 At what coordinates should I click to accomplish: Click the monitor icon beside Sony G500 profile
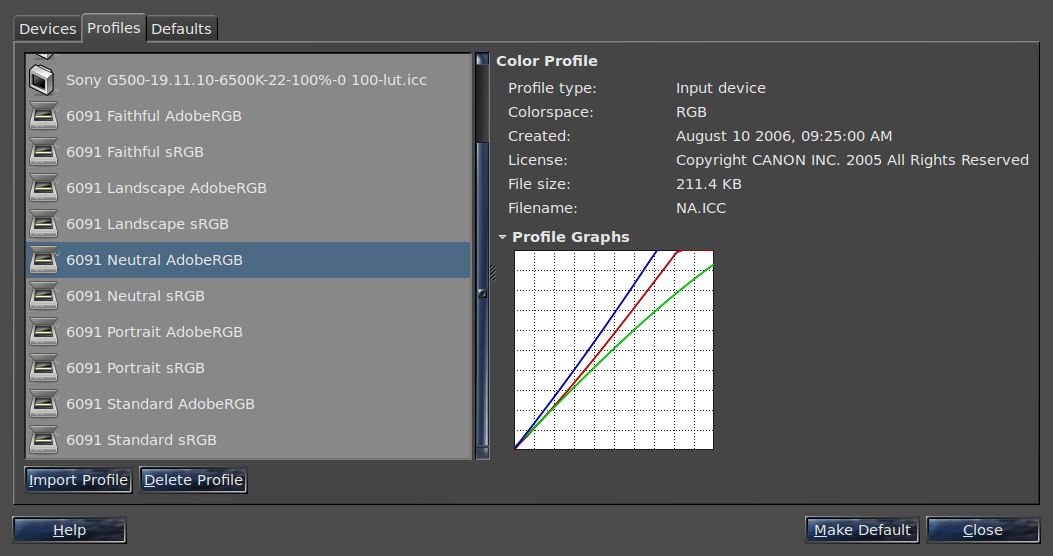(43, 79)
